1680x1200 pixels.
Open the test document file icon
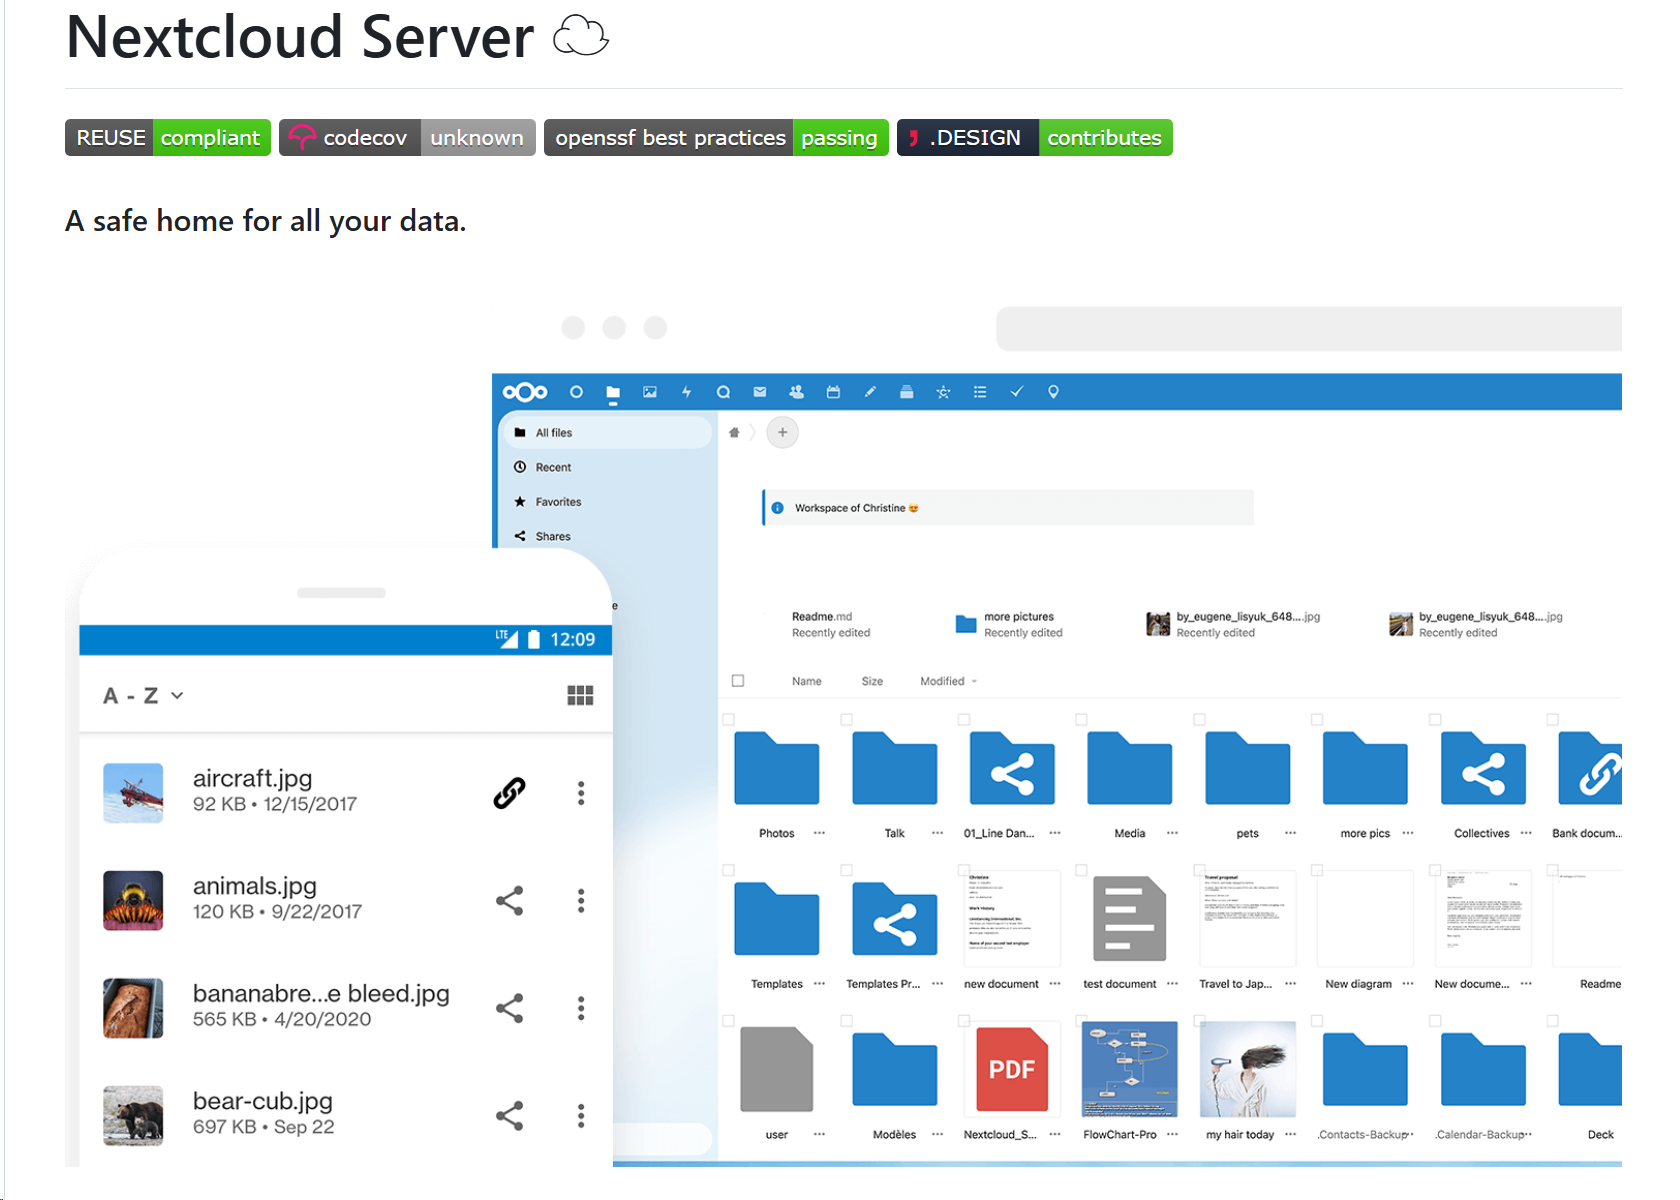click(1129, 919)
